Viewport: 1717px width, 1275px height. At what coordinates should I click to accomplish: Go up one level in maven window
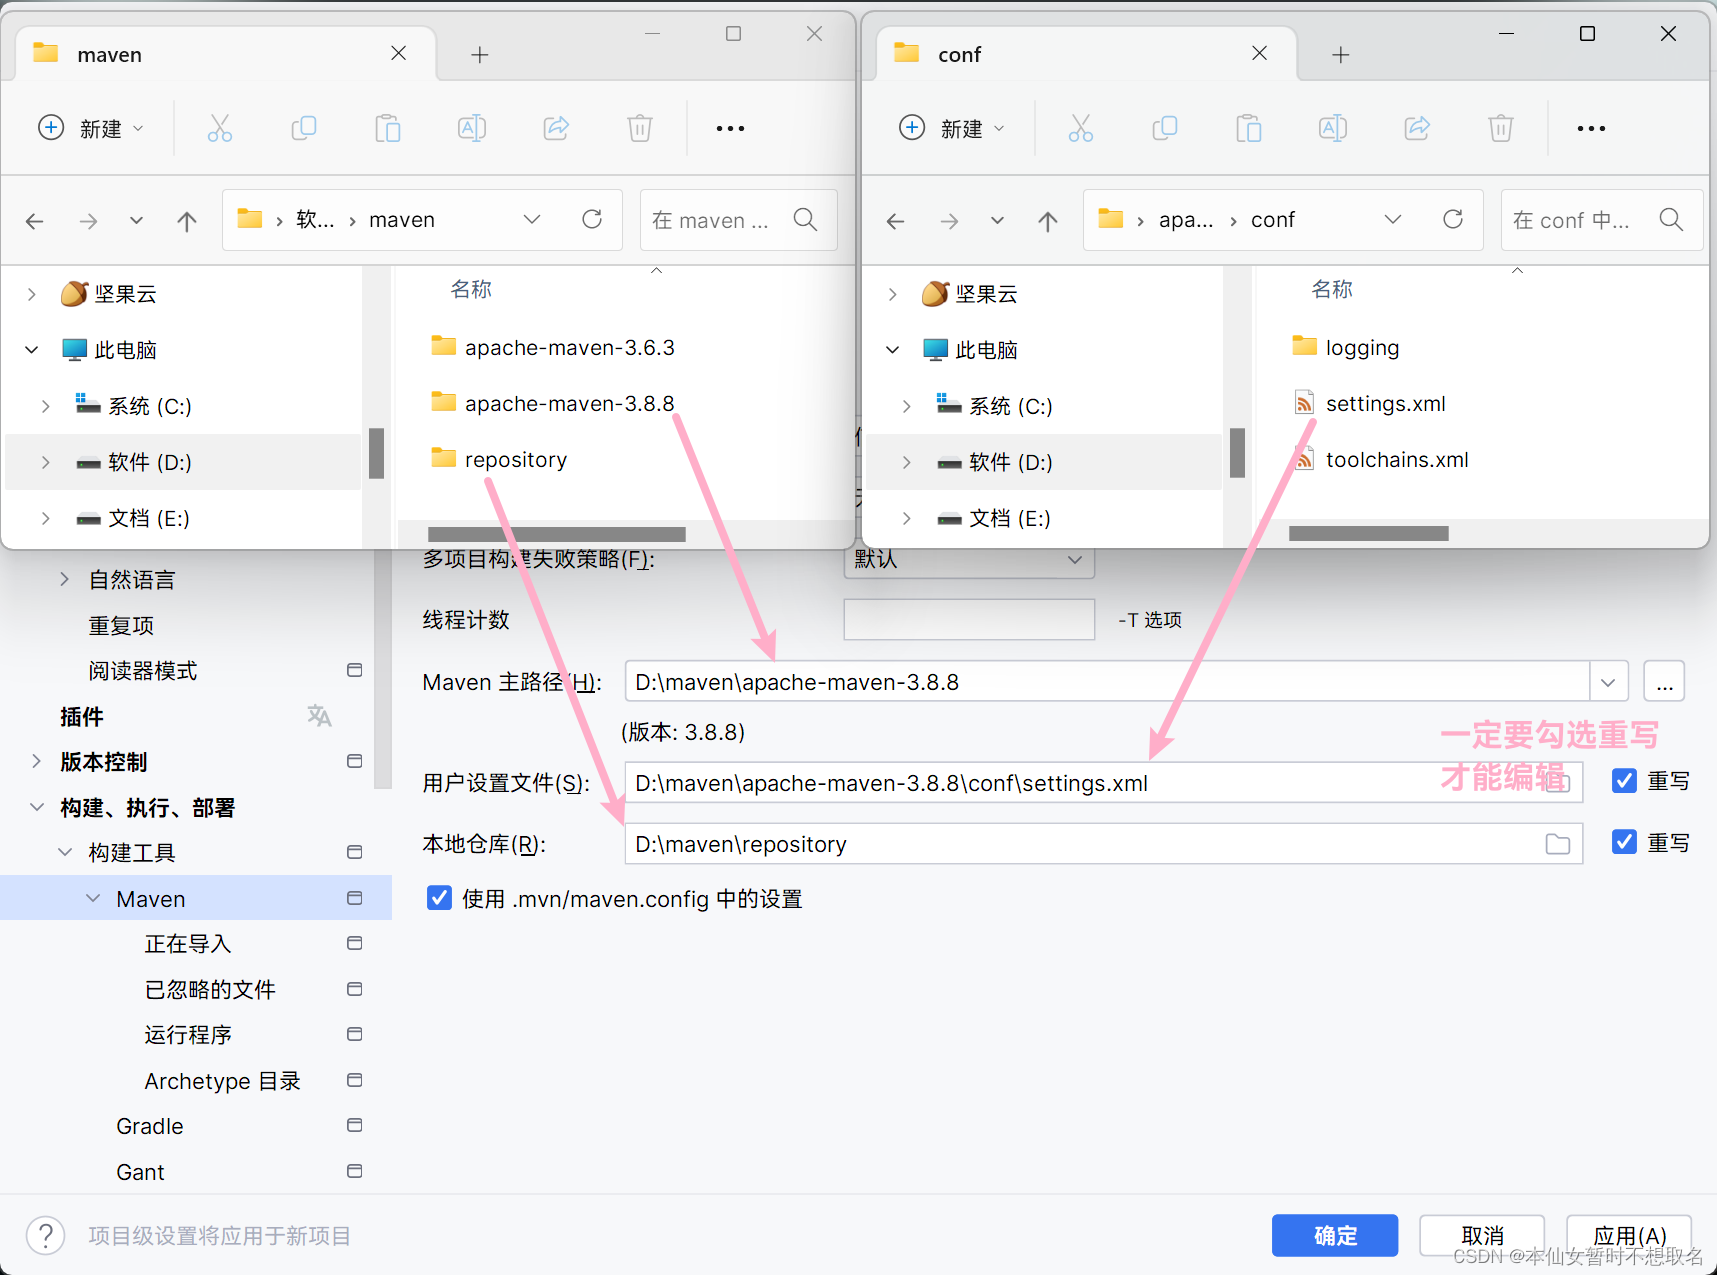pyautogui.click(x=187, y=220)
